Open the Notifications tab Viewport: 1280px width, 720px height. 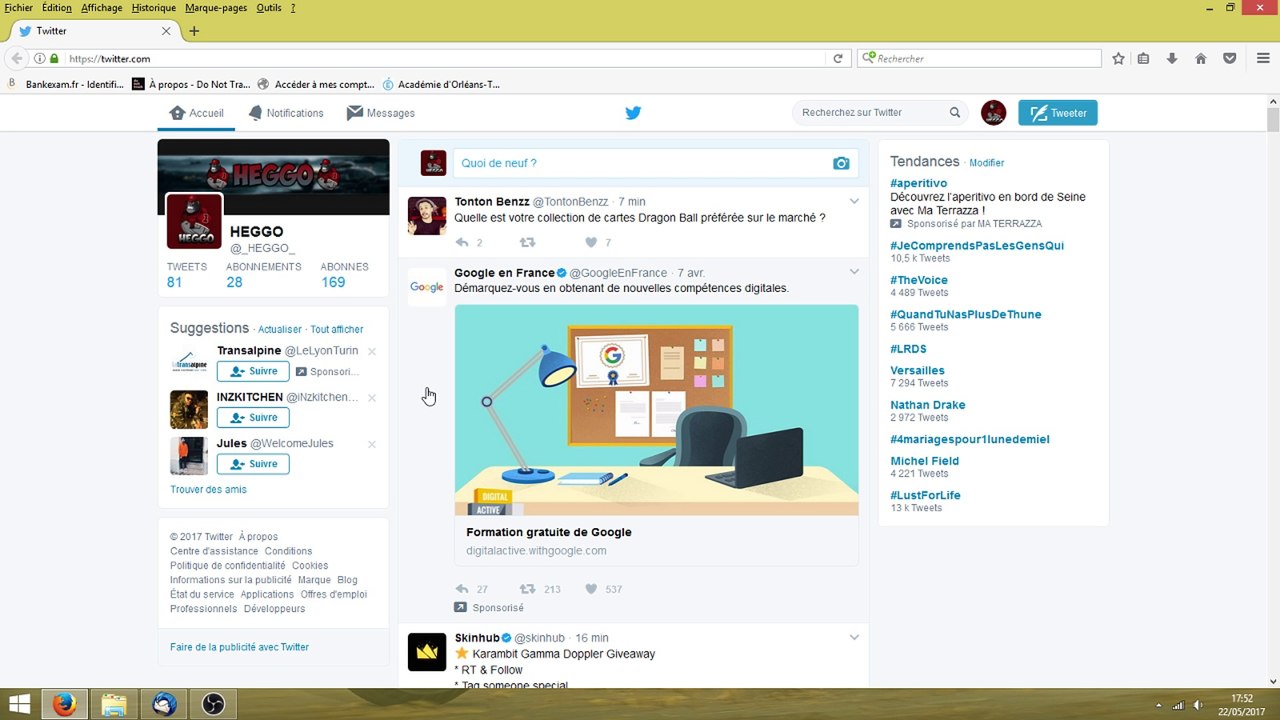[286, 113]
